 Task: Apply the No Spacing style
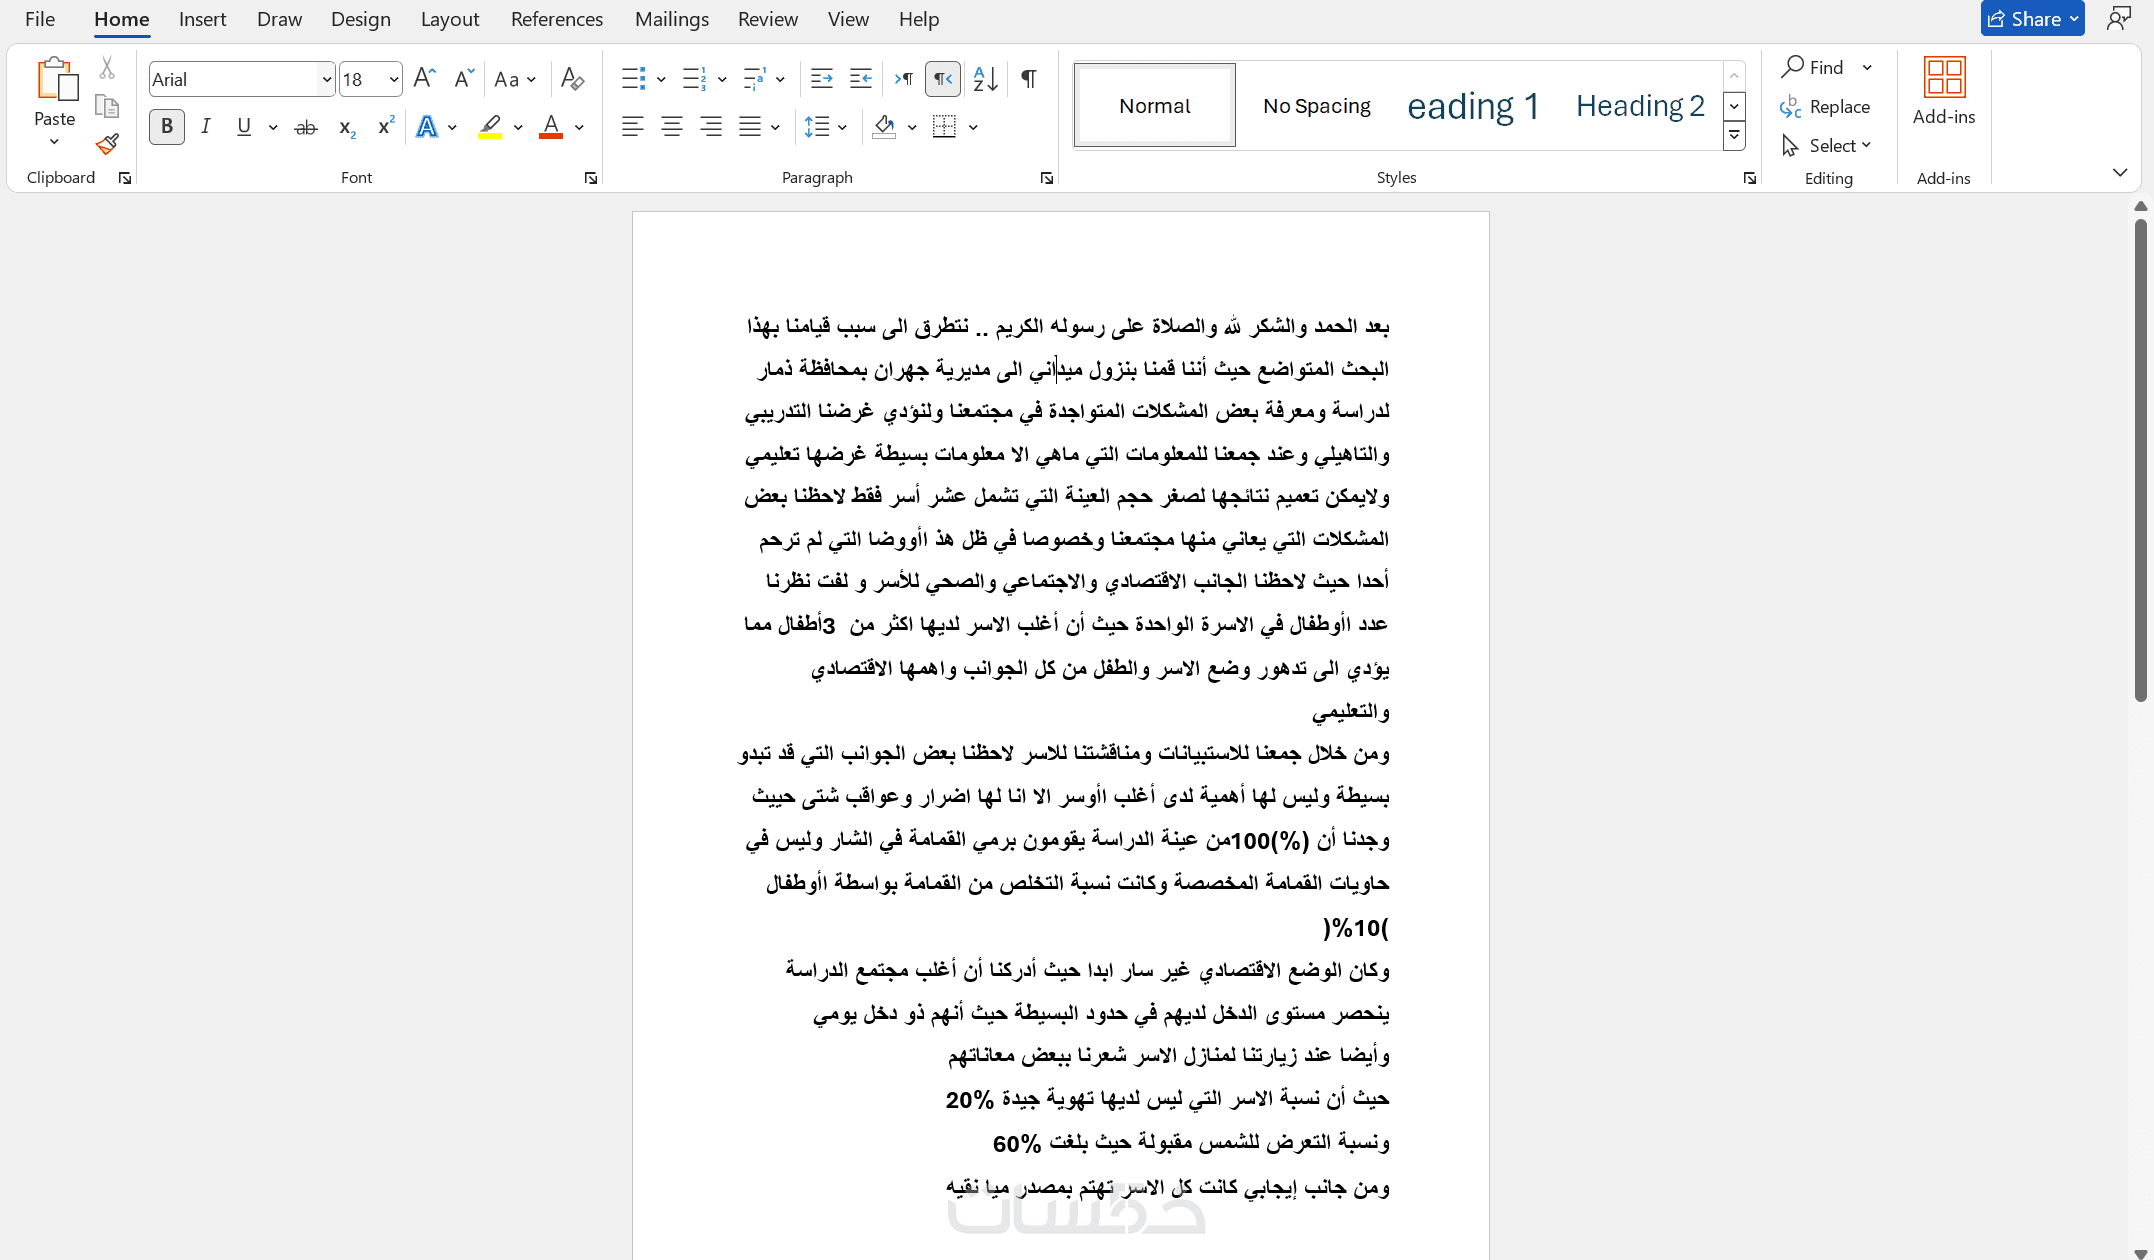coord(1316,106)
